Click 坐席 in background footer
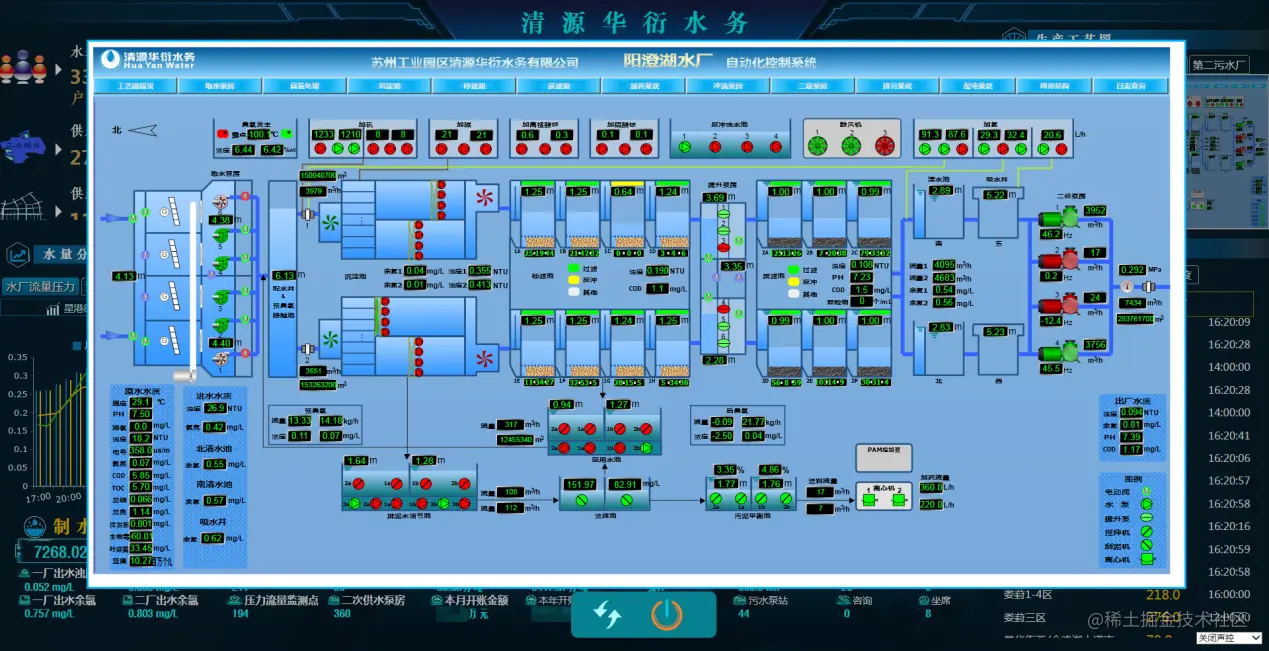This screenshot has height=651, width=1269. pos(940,600)
